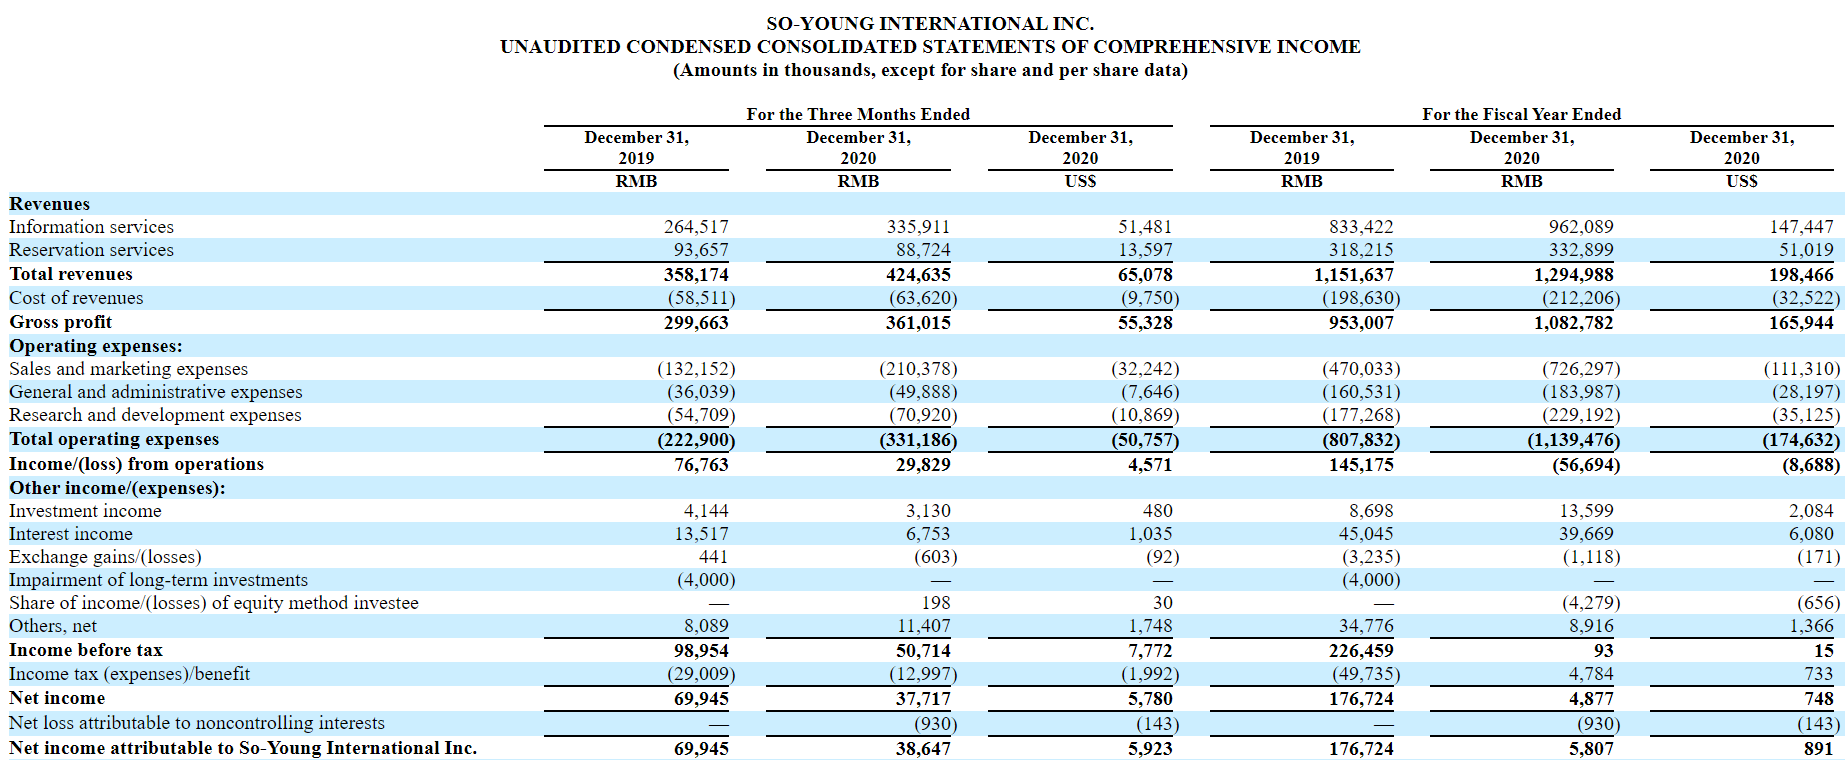Click exchange gains value 441

point(713,557)
